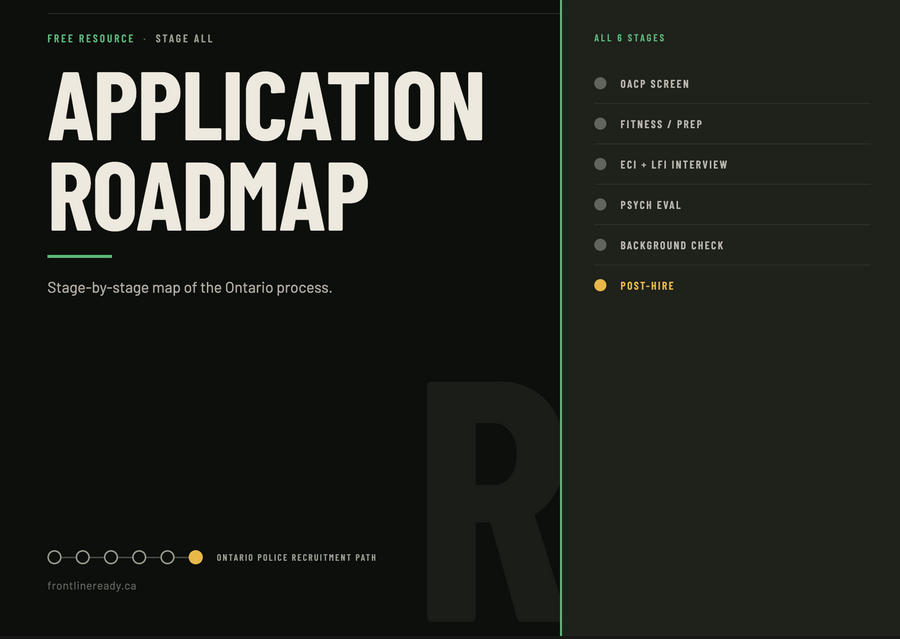
Task: Click the Ontario Police Recruitment Path label
Action: tap(296, 557)
